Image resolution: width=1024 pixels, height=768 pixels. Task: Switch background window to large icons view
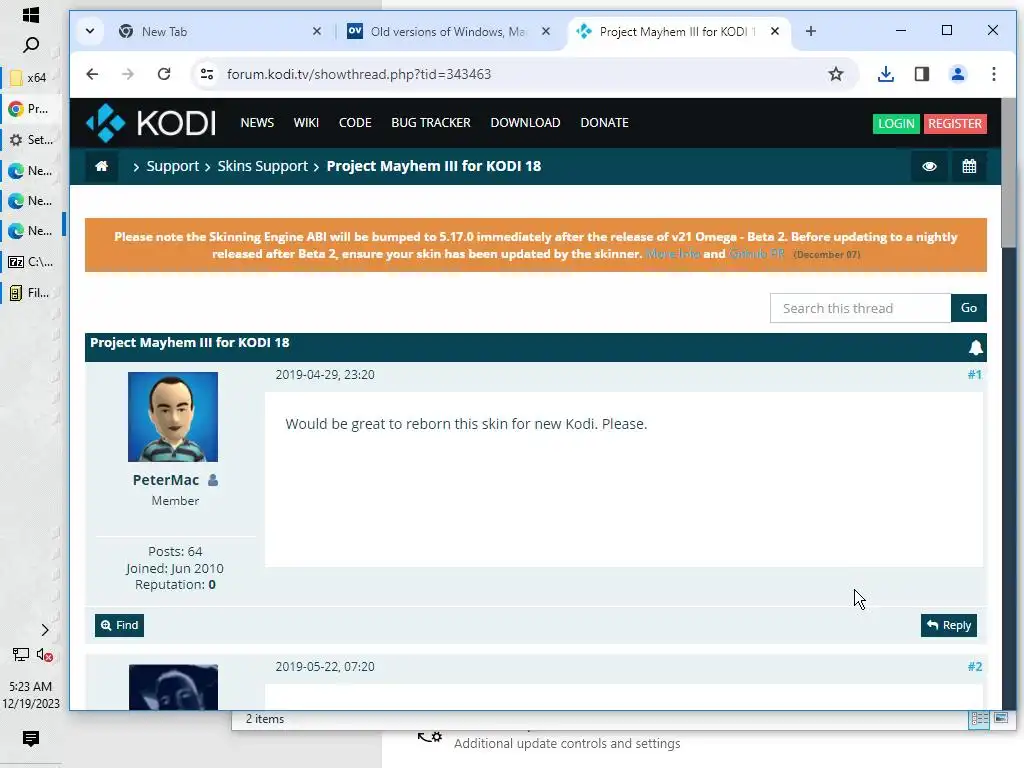pos(1000,718)
